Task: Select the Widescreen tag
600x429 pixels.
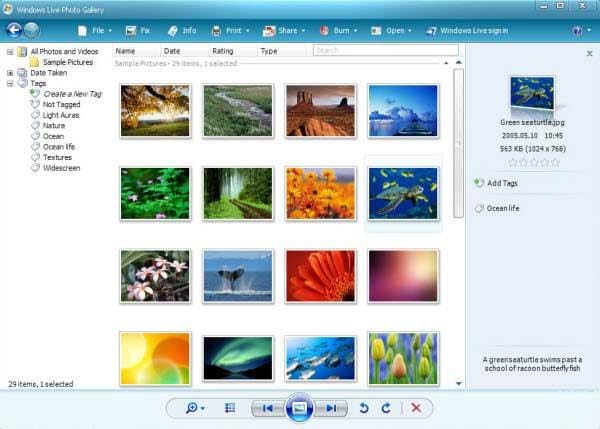Action: pyautogui.click(x=56, y=168)
